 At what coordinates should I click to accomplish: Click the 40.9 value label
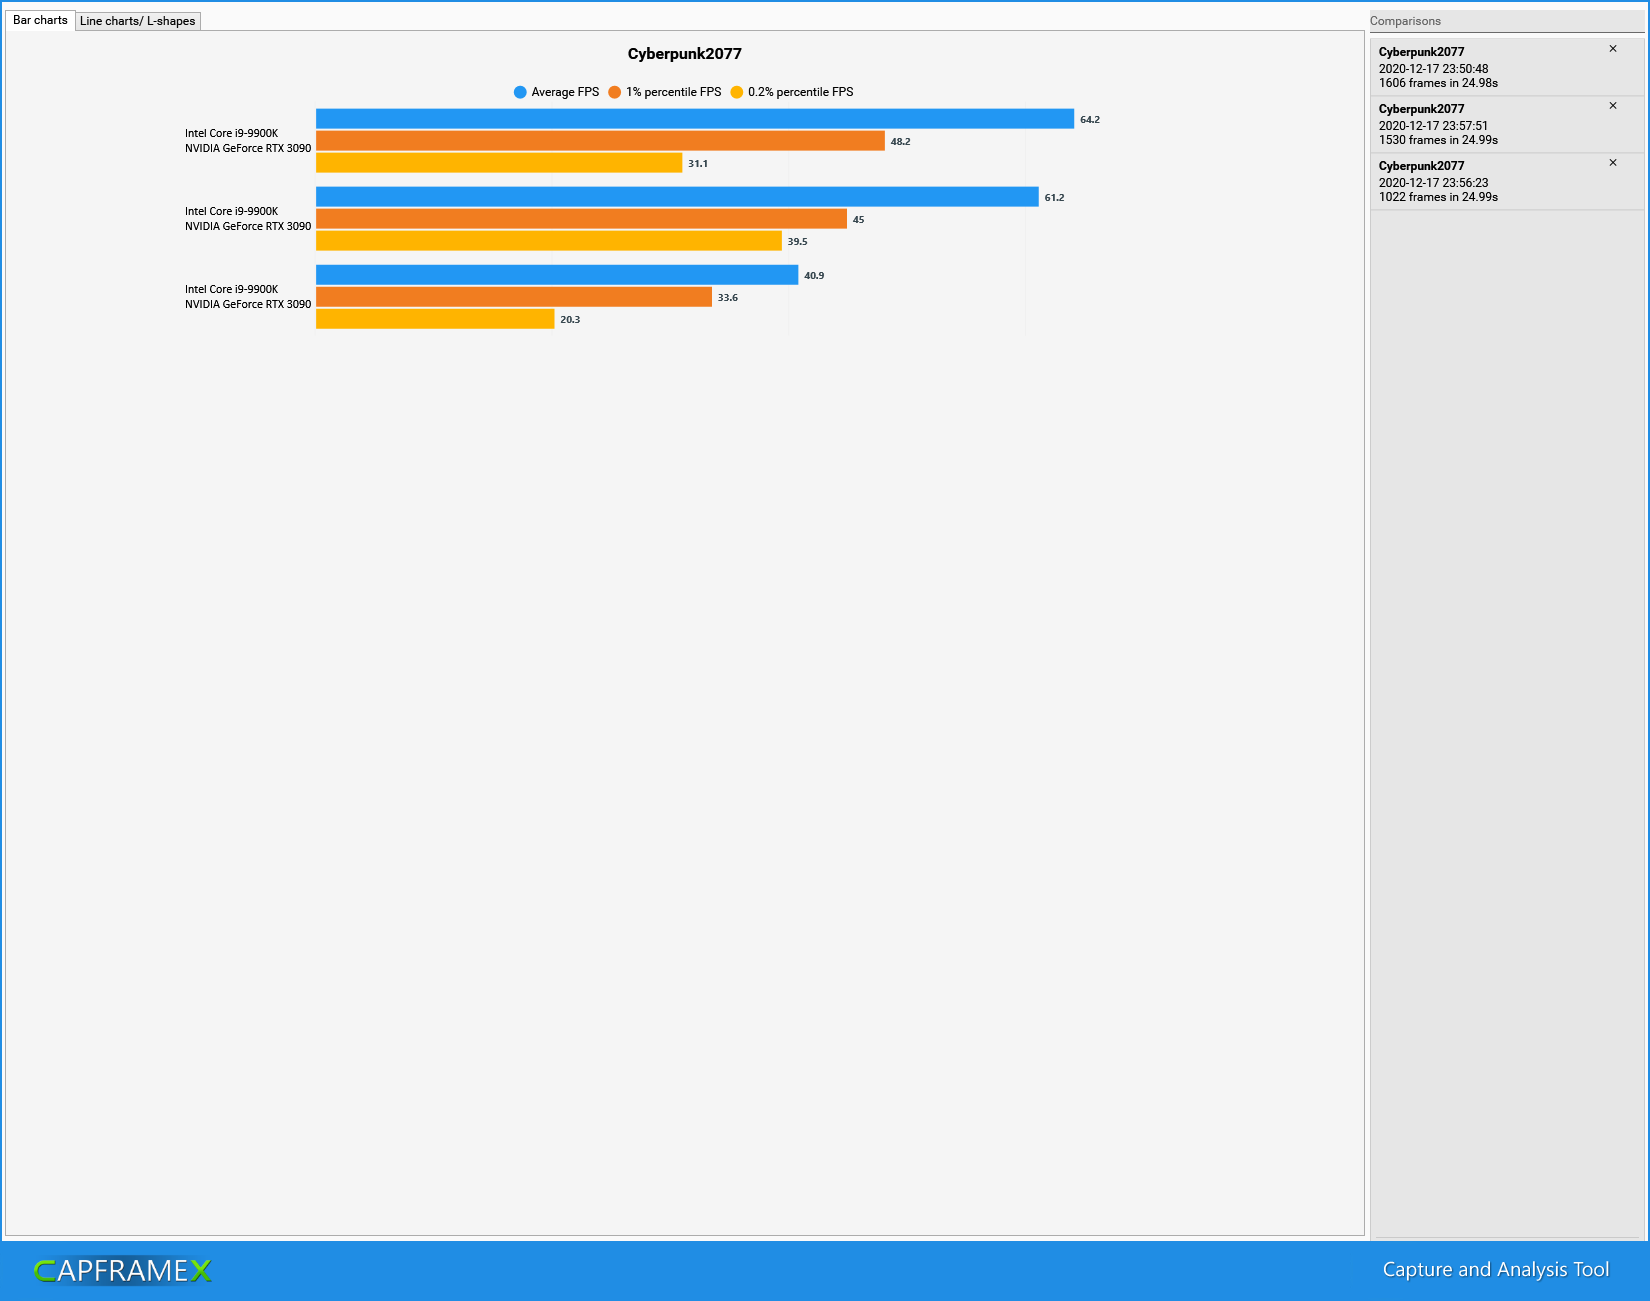point(814,276)
